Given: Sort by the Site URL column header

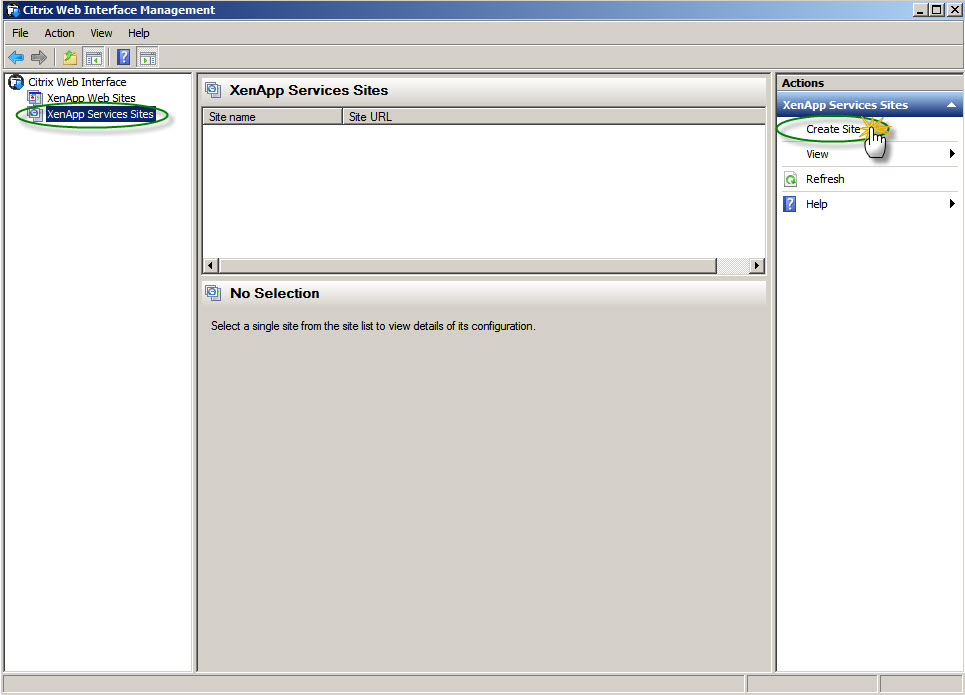Looking at the screenshot, I should point(554,117).
